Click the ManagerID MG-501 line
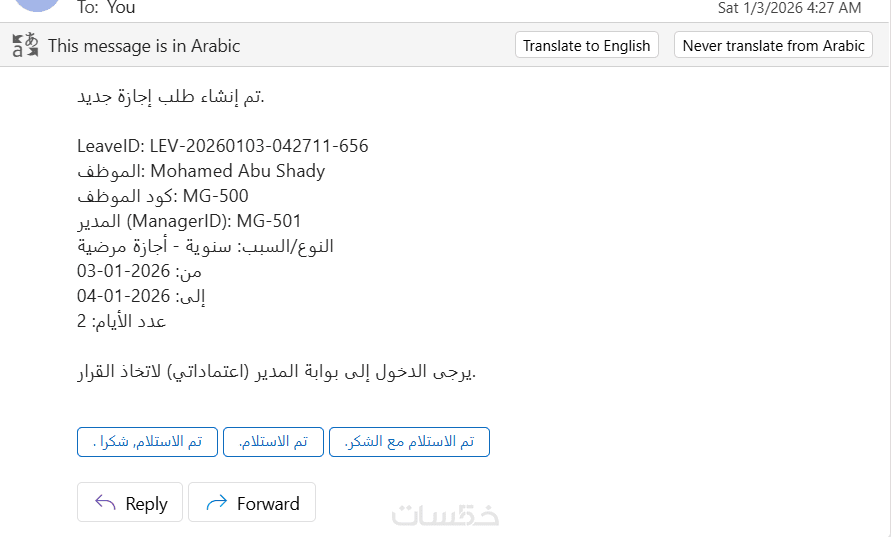891x537 pixels. coord(189,221)
